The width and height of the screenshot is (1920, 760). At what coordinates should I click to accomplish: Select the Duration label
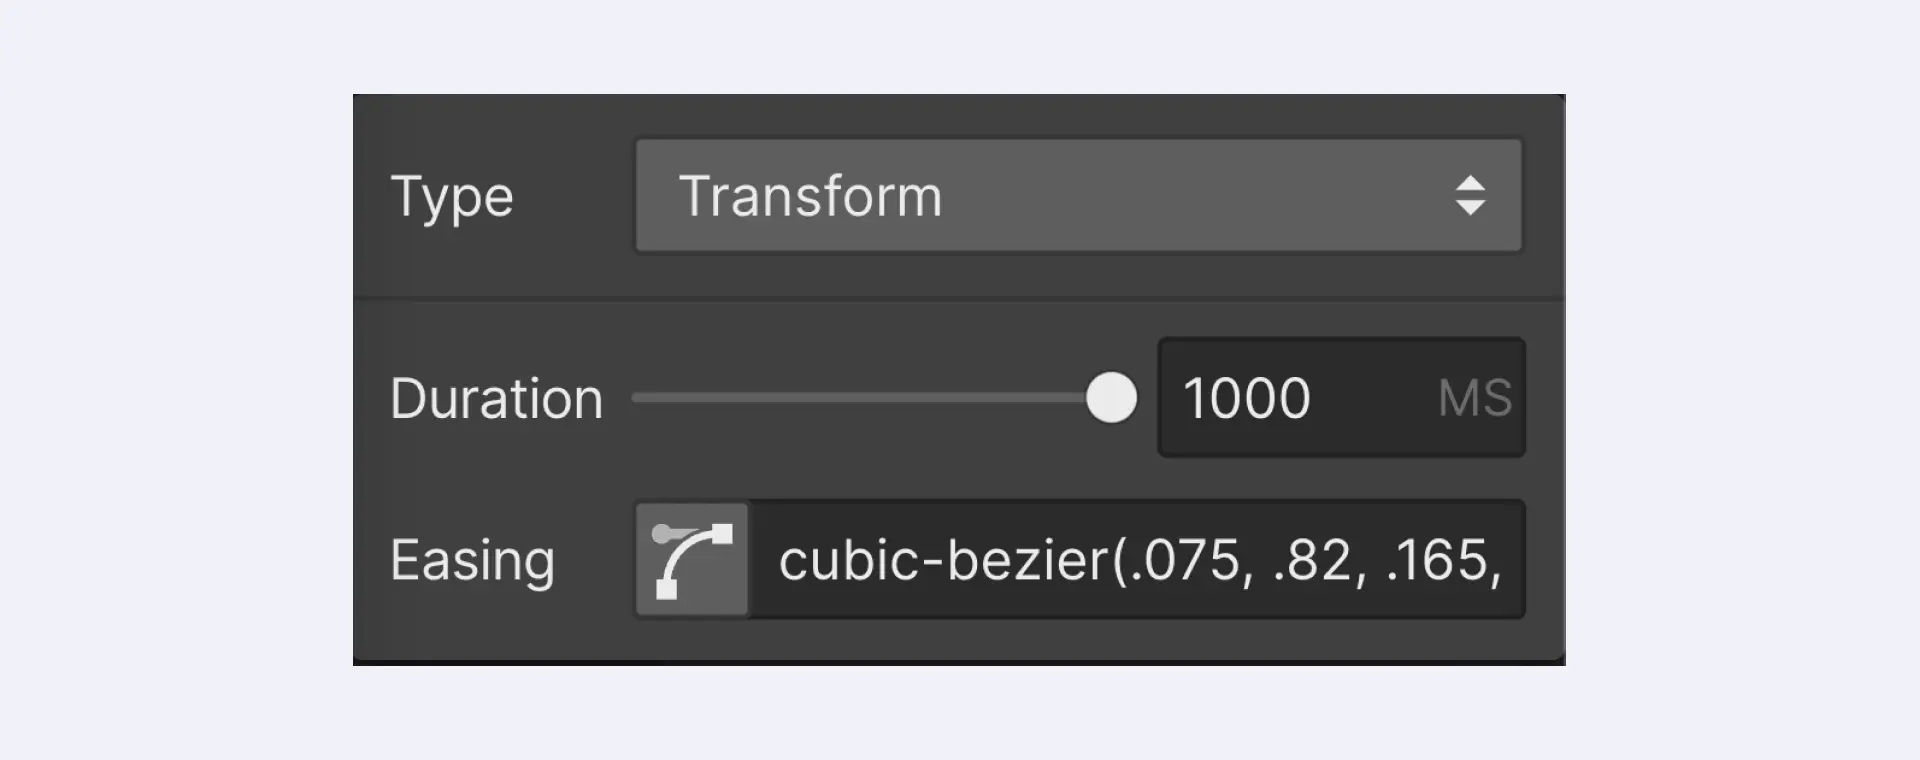(x=497, y=398)
